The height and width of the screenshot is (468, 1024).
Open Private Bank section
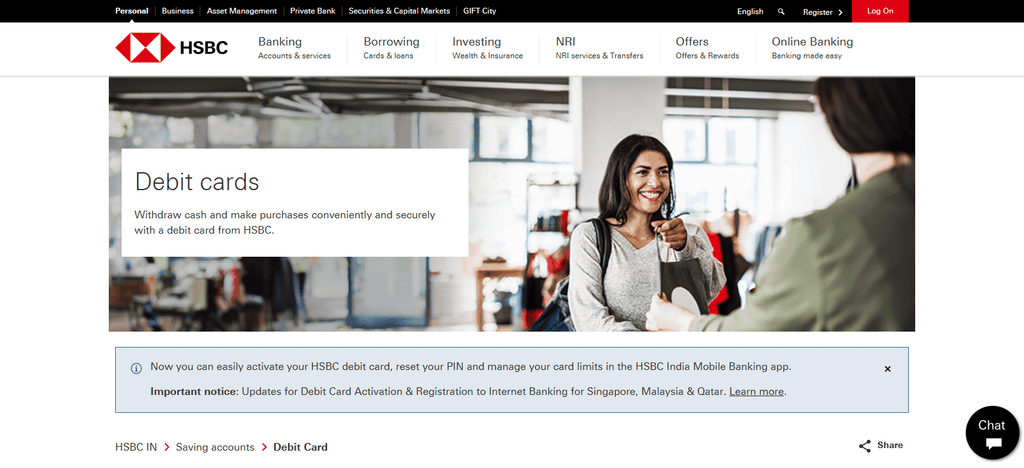(313, 11)
